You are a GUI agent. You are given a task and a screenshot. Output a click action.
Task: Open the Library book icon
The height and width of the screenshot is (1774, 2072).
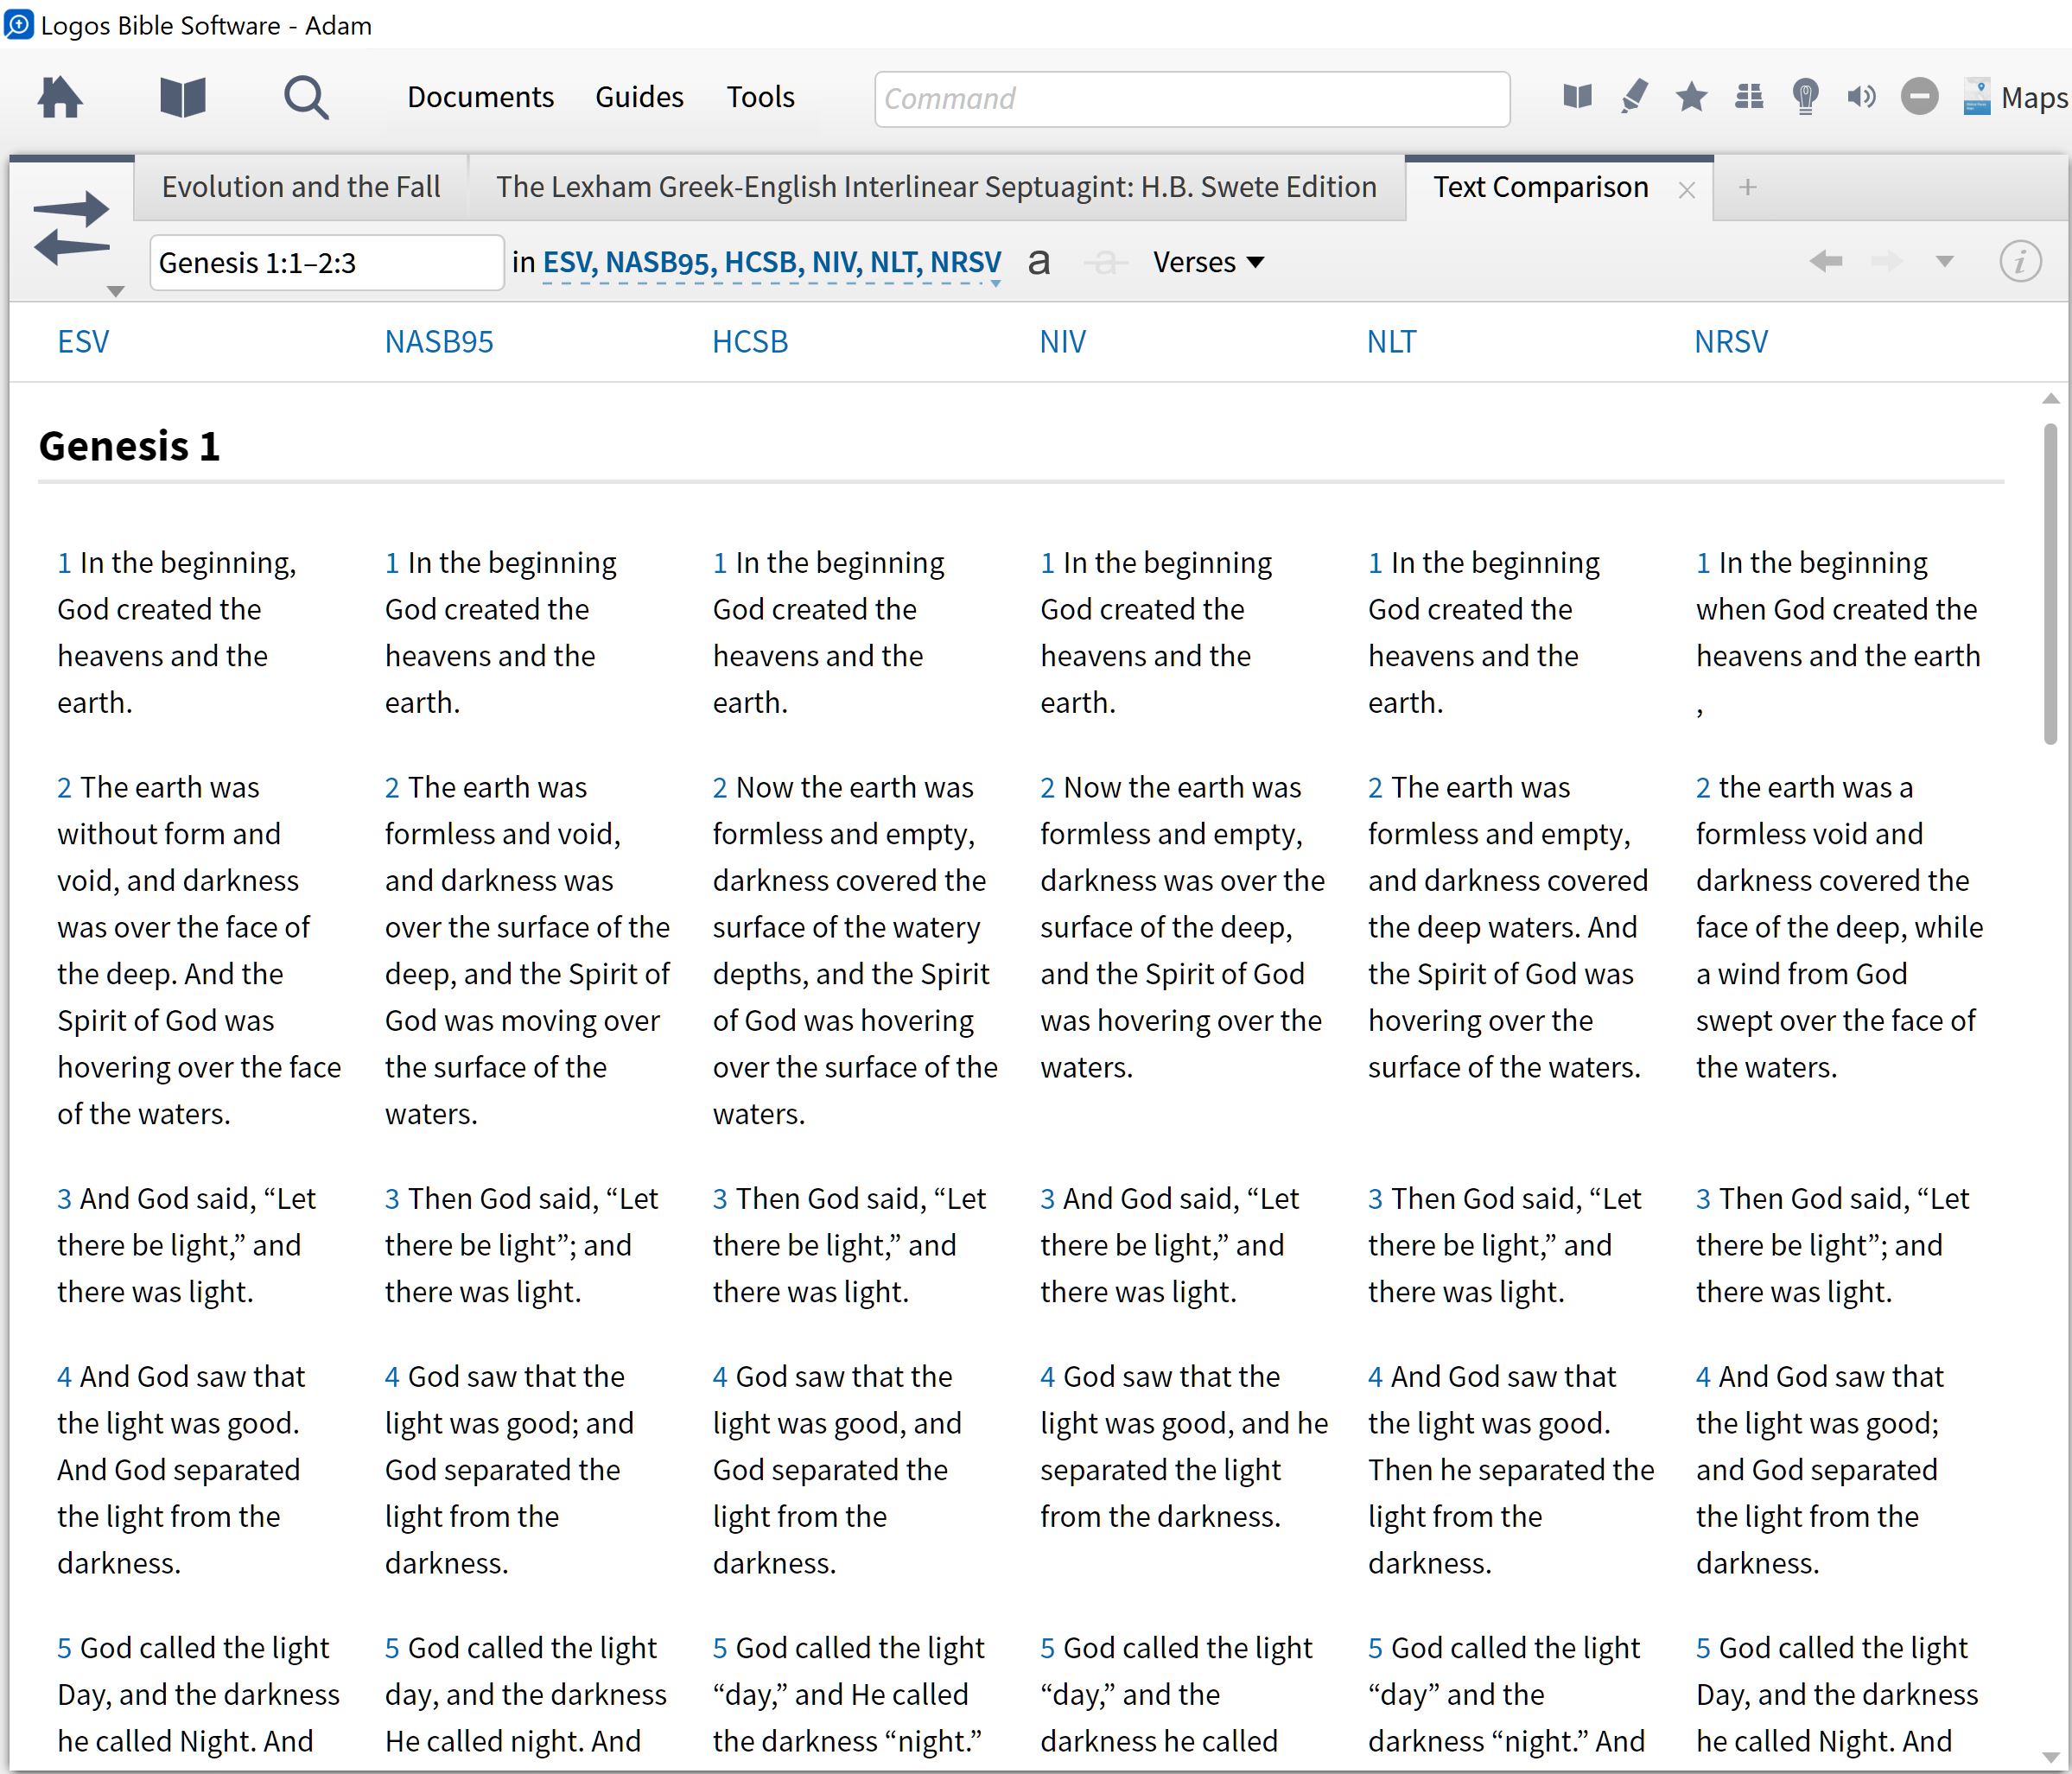182,97
